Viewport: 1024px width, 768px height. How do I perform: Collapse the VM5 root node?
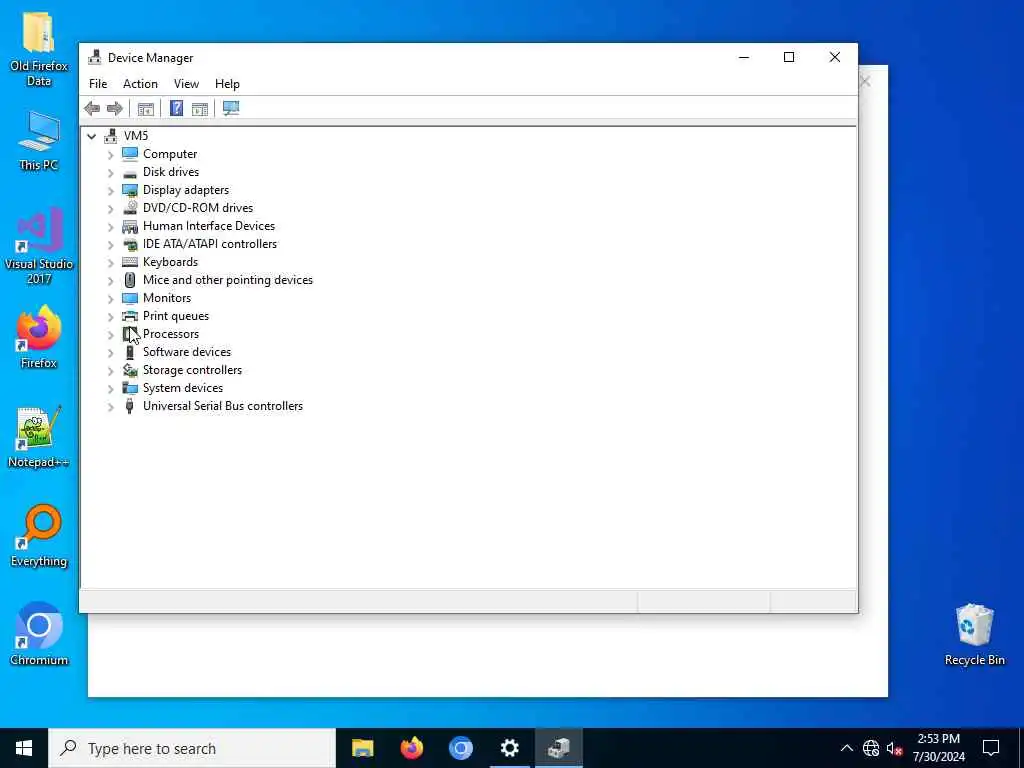point(91,136)
